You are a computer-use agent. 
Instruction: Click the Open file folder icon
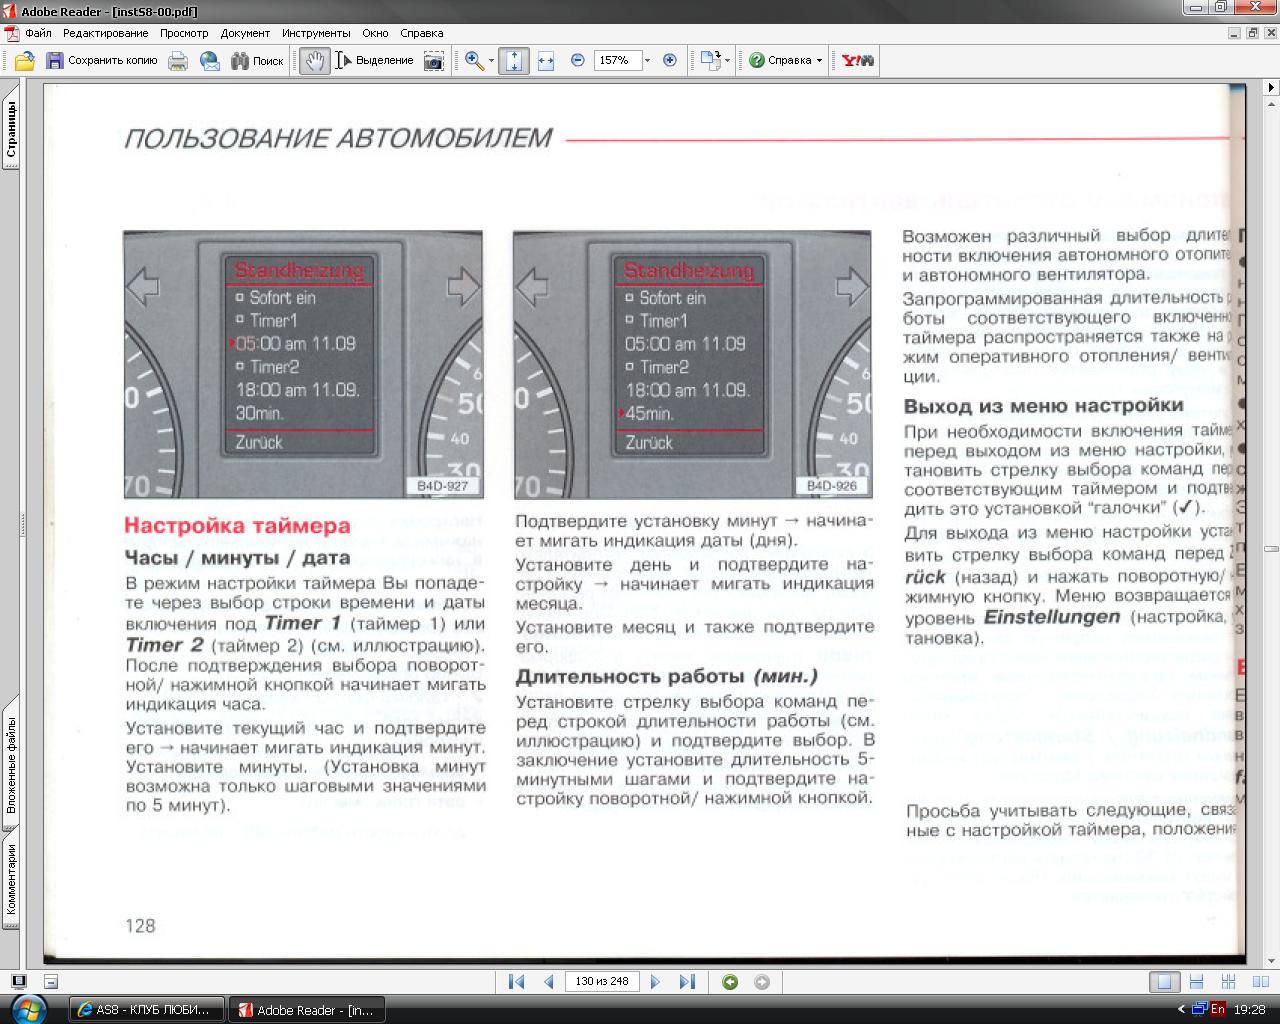[x=25, y=61]
